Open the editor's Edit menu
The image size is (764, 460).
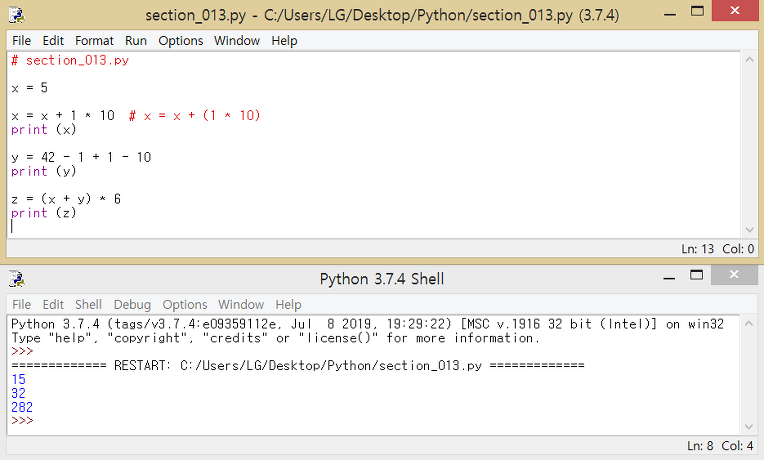[53, 40]
